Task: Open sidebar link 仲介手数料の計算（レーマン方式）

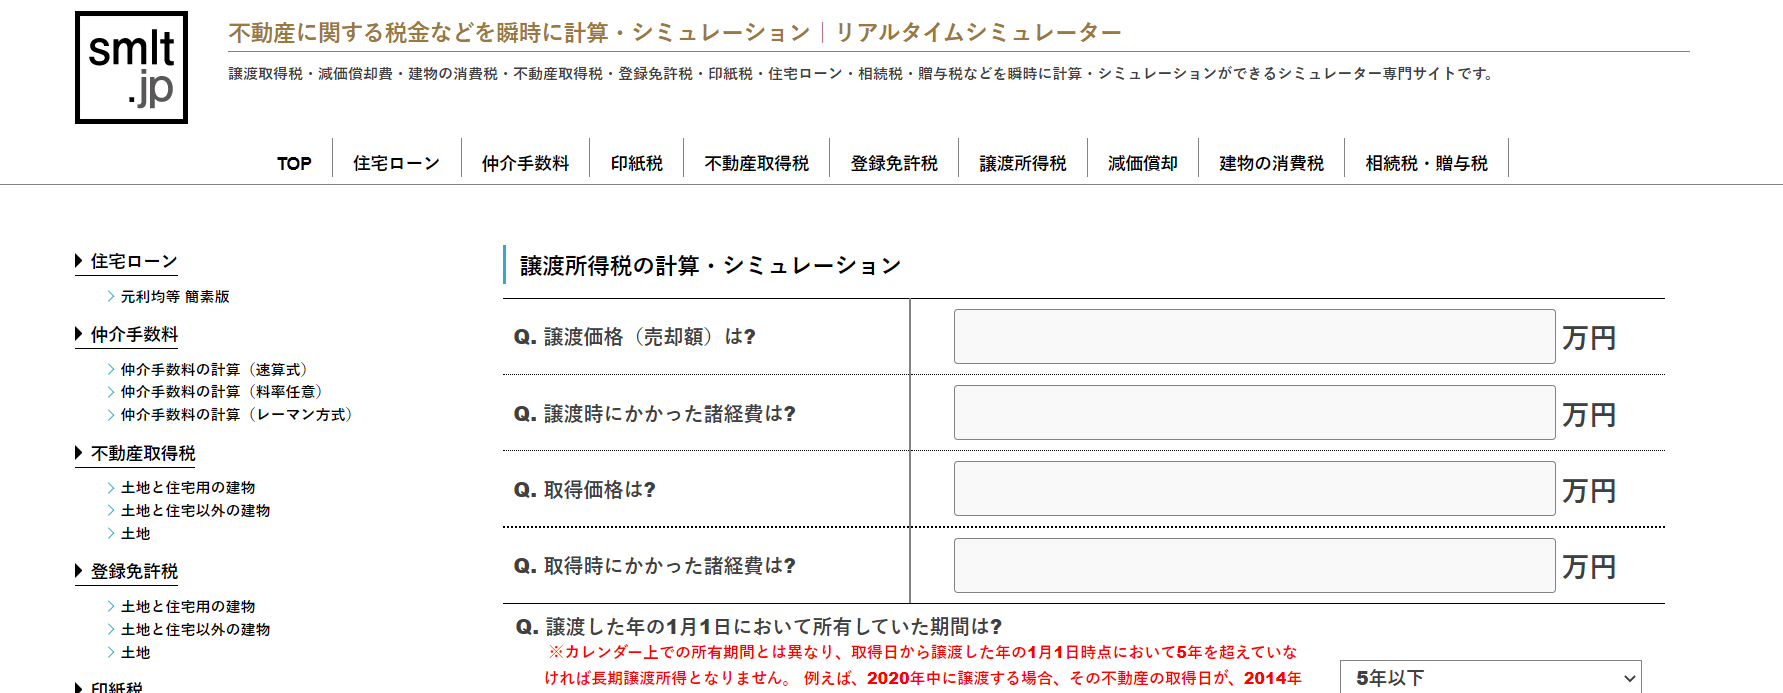Action: 236,414
